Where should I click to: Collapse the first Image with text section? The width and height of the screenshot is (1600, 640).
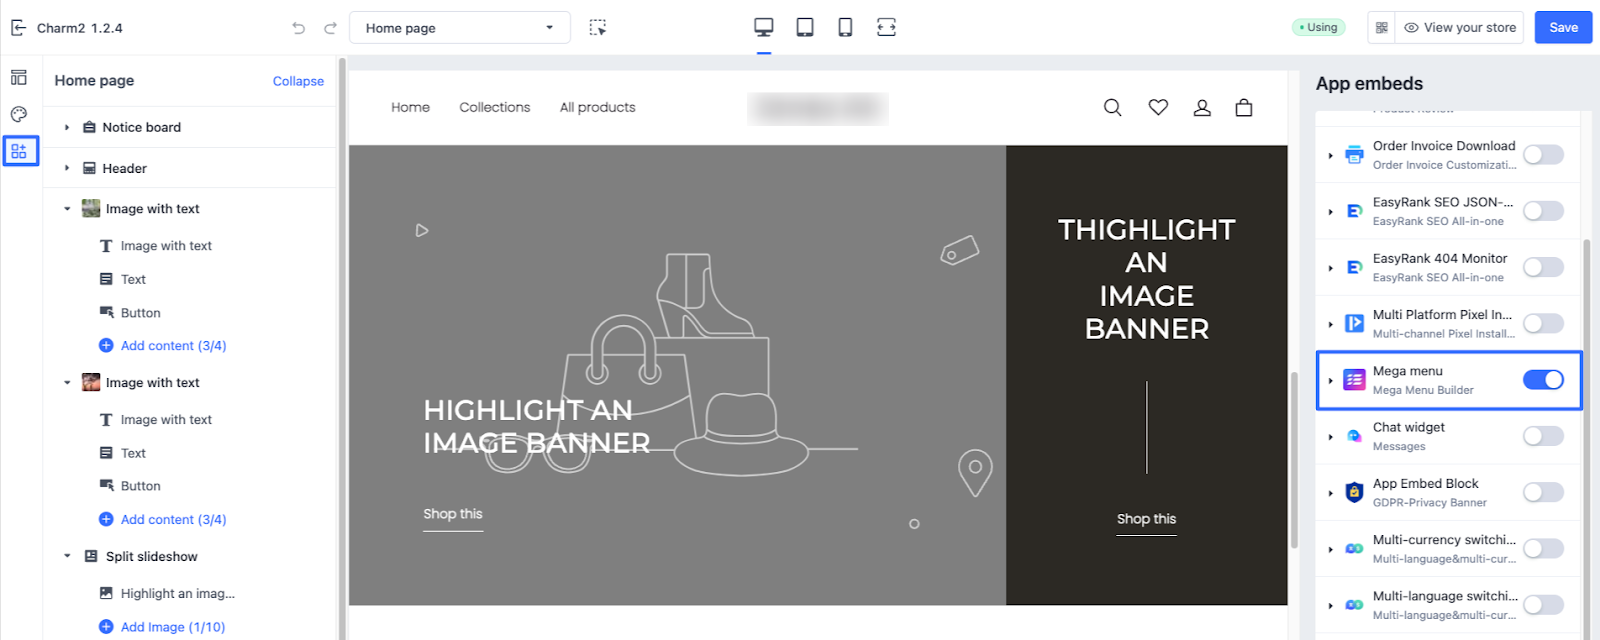point(67,209)
